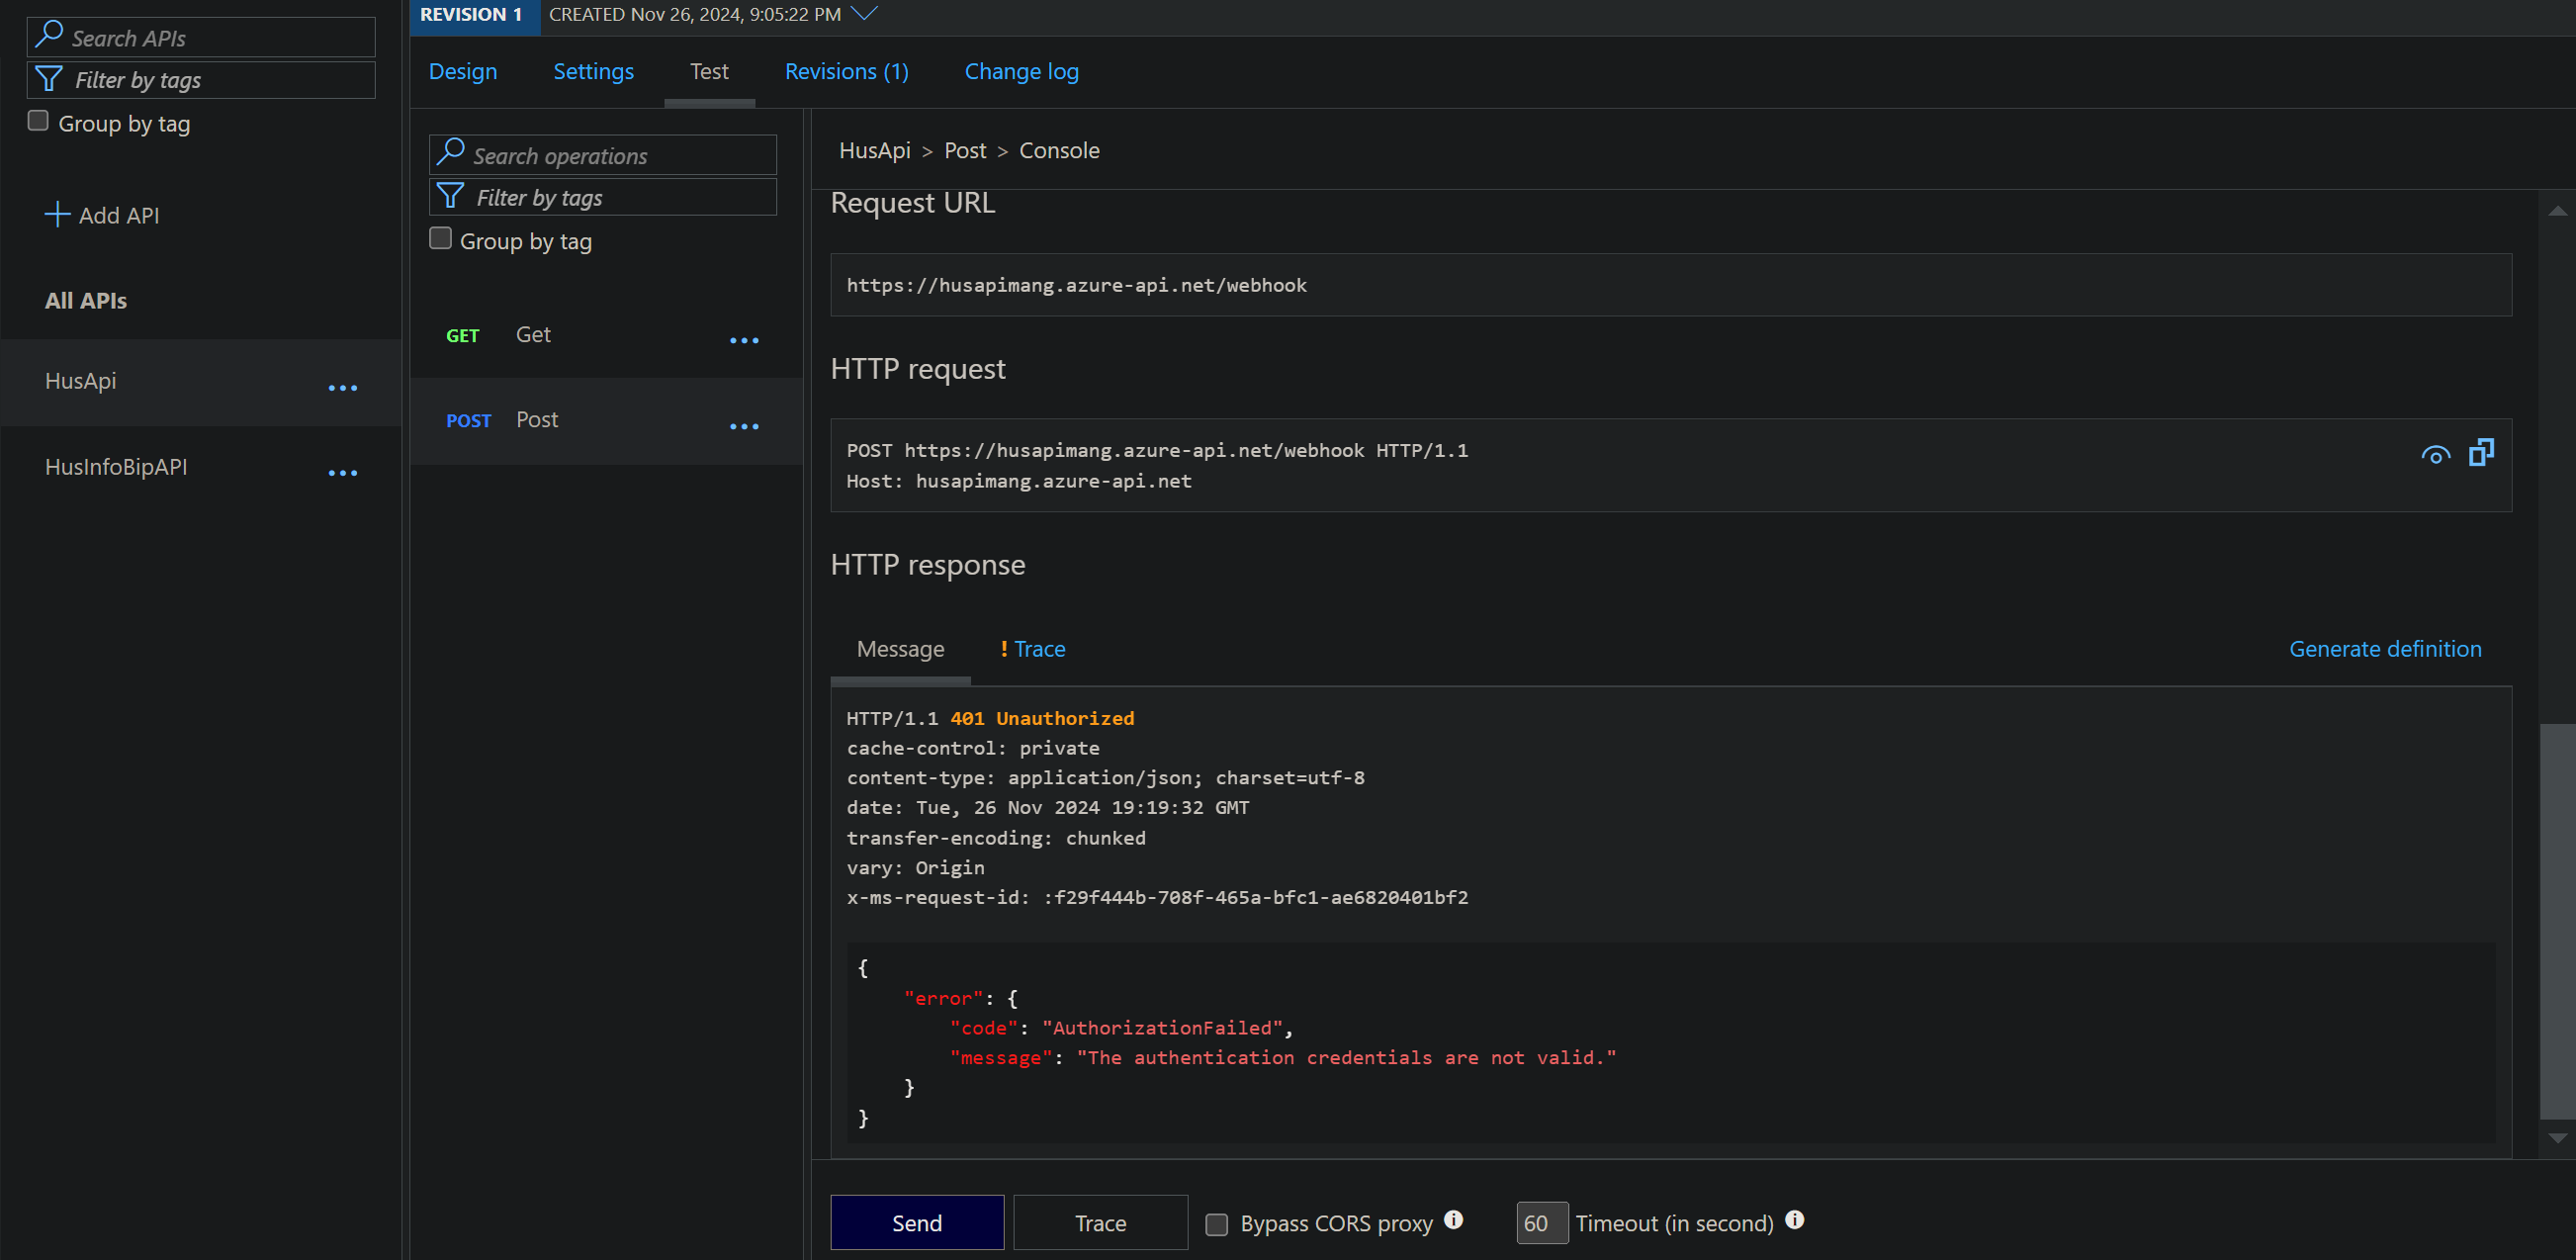Open the Get operation ellipsis menu

744,341
